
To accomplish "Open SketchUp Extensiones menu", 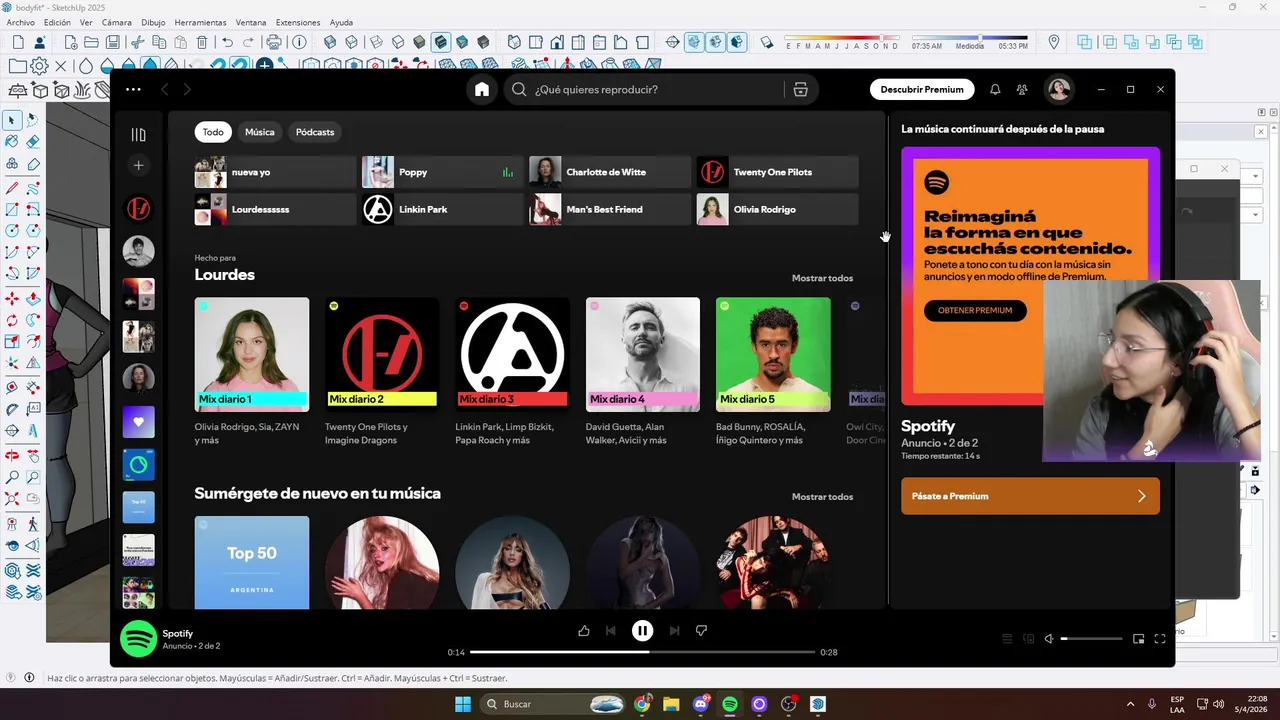I will 298,22.
